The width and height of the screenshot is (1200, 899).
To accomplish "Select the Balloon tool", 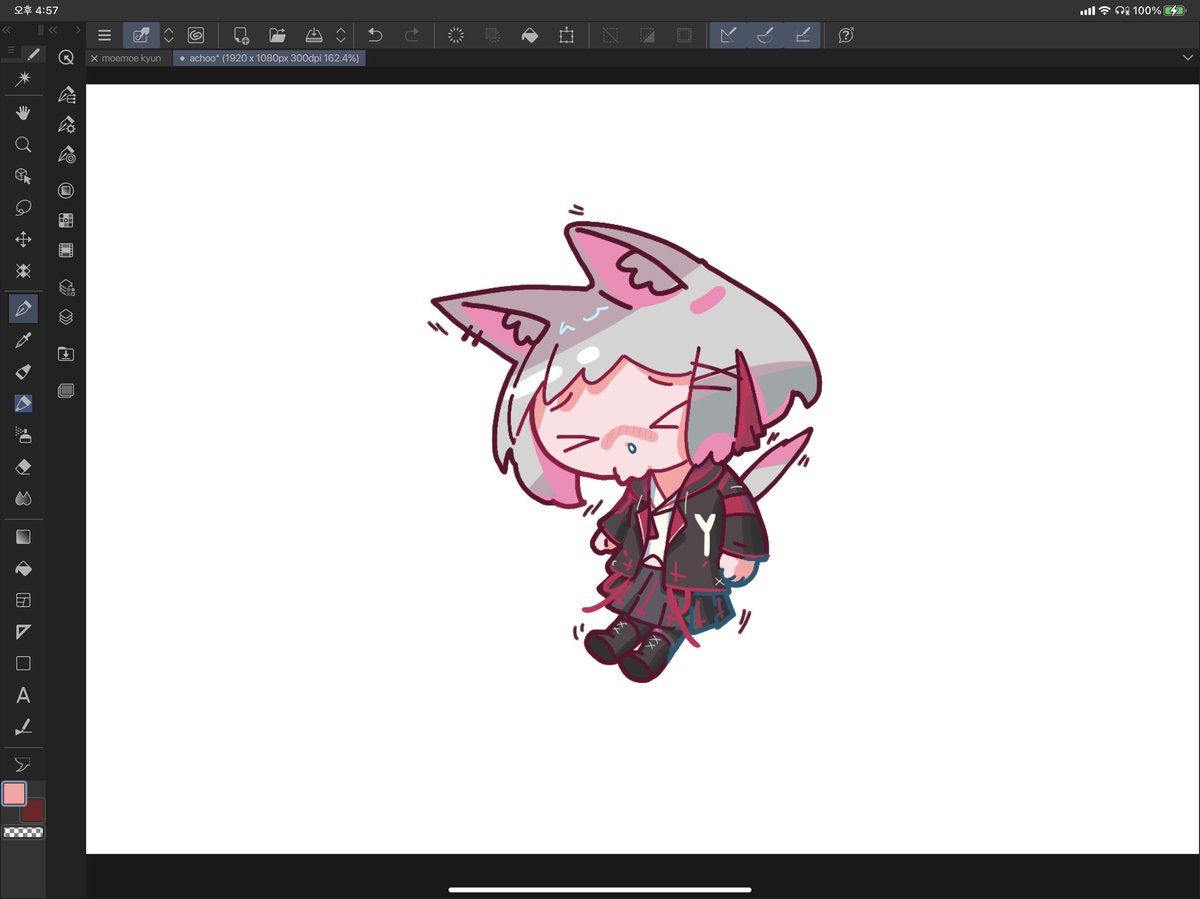I will pos(23,765).
